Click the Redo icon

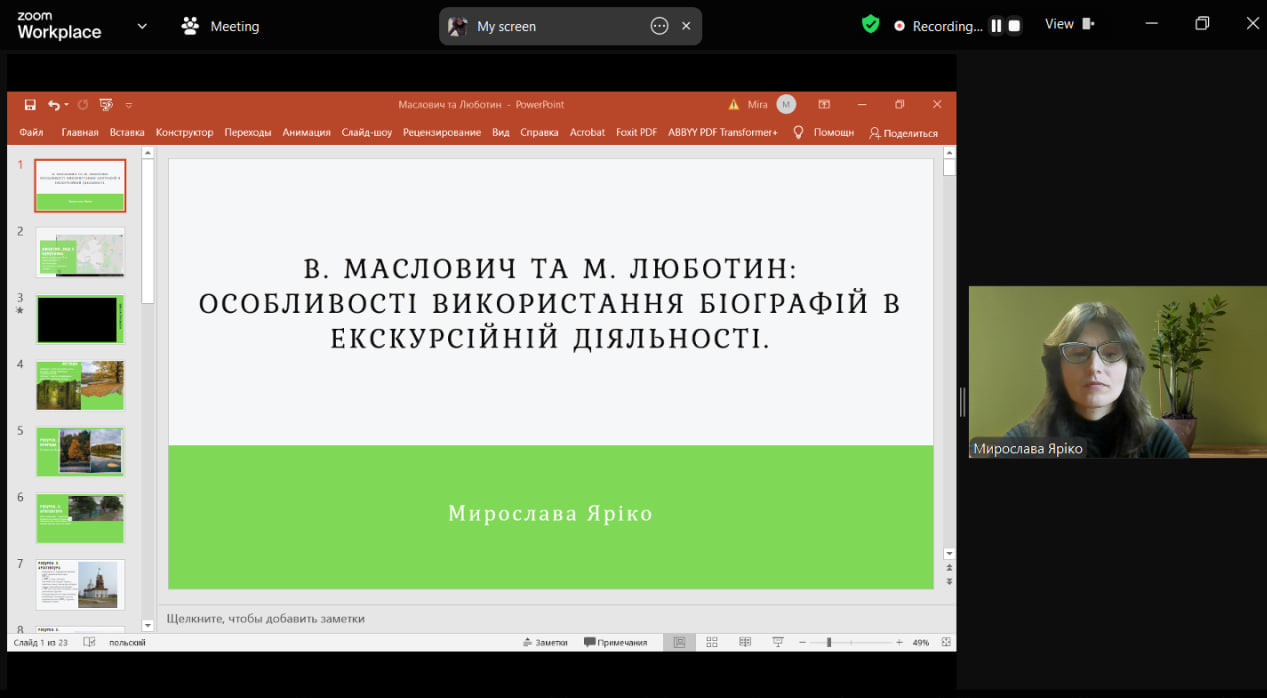pos(82,104)
